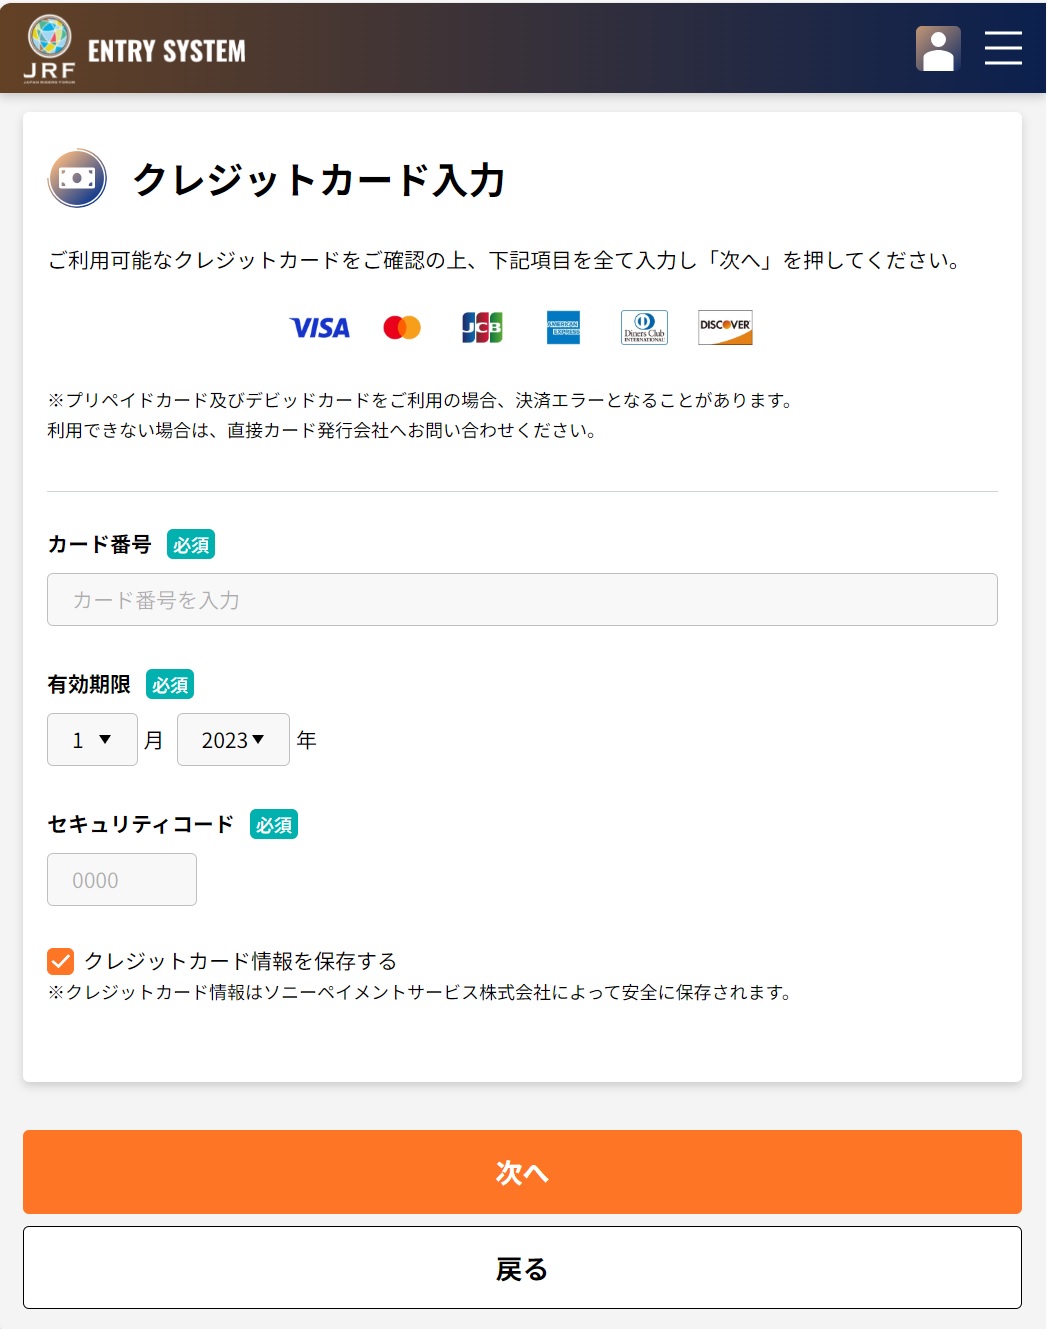
Task: Open the expiry year 2023 dropdown
Action: [x=233, y=740]
